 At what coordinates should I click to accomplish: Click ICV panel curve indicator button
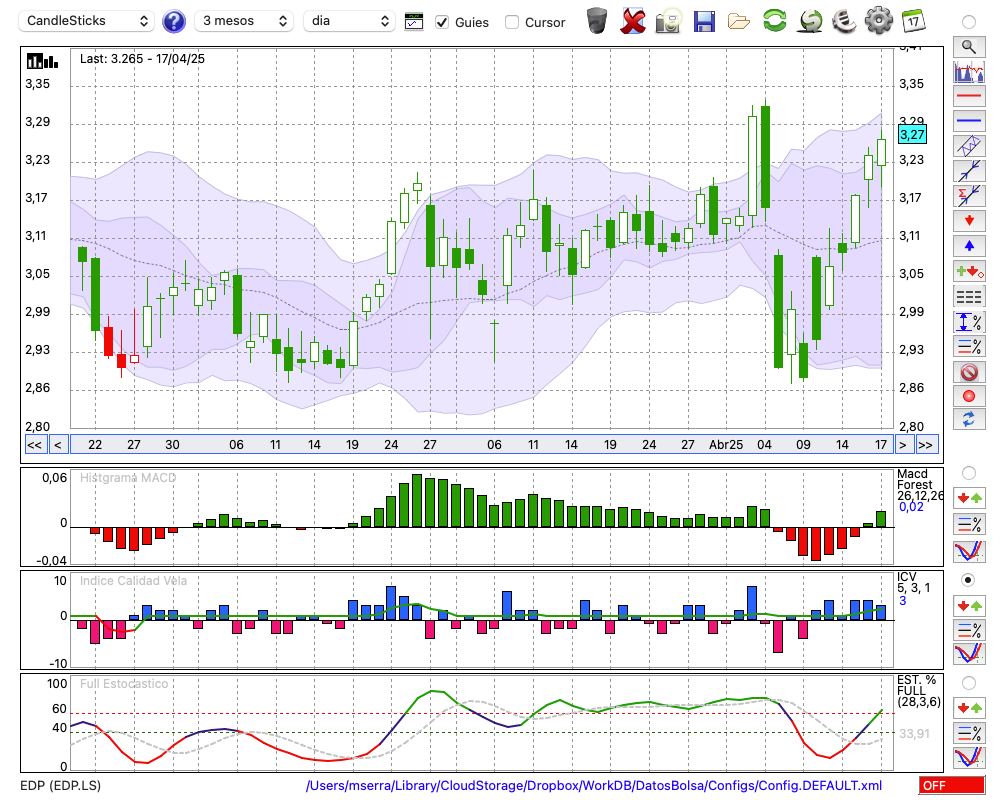pyautogui.click(x=969, y=654)
